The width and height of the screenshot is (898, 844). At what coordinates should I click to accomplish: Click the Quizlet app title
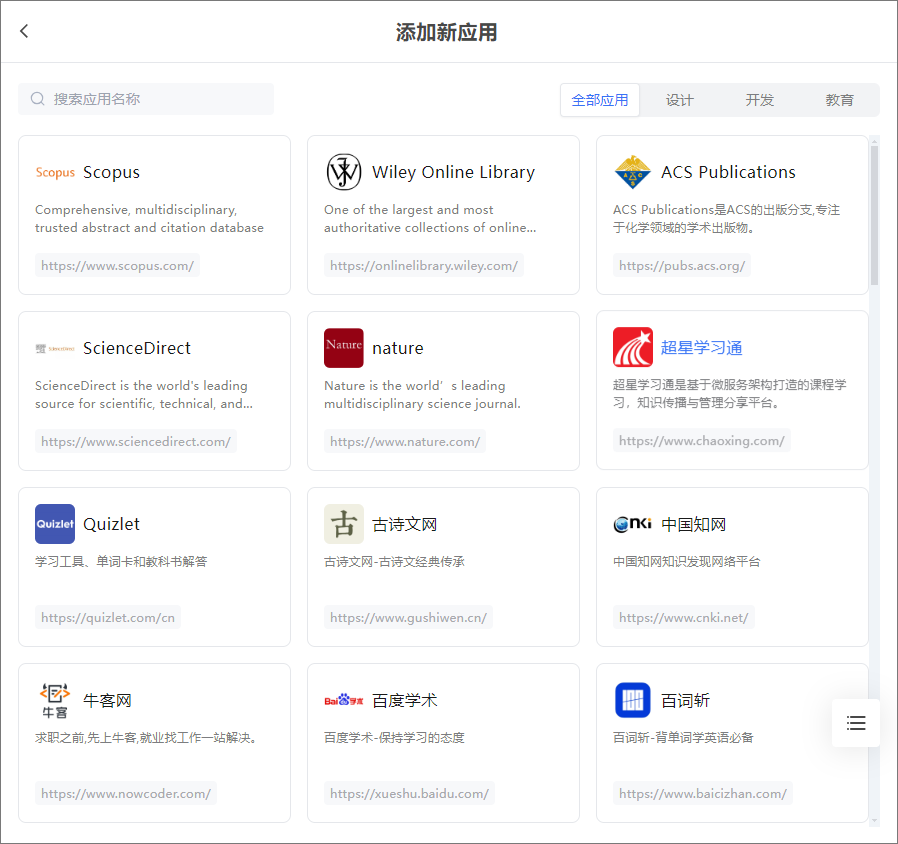coord(111,524)
